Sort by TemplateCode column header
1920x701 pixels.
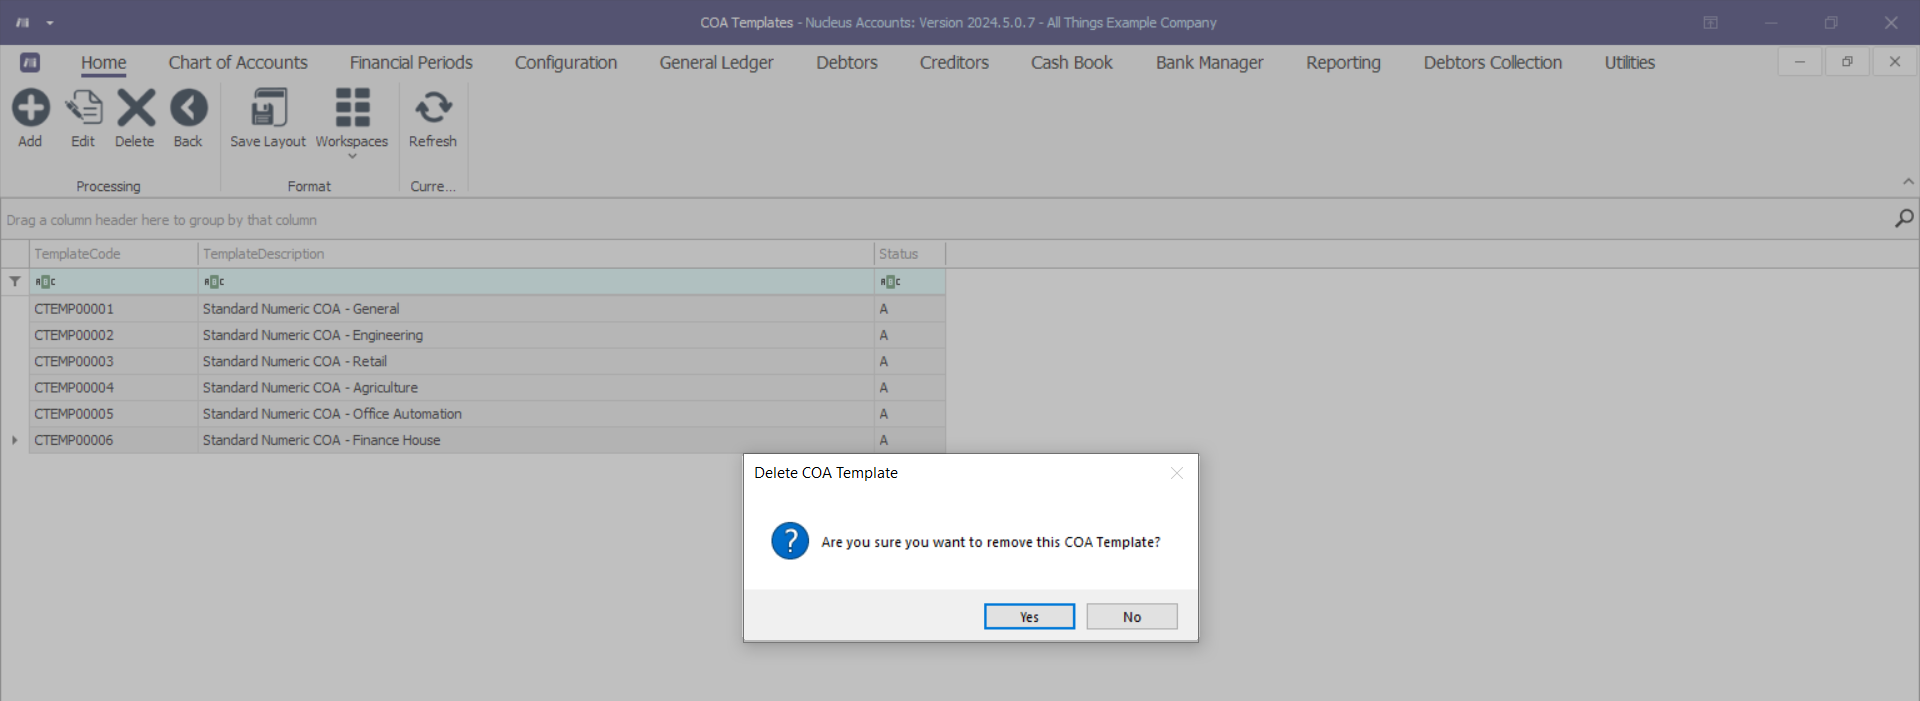pos(113,254)
